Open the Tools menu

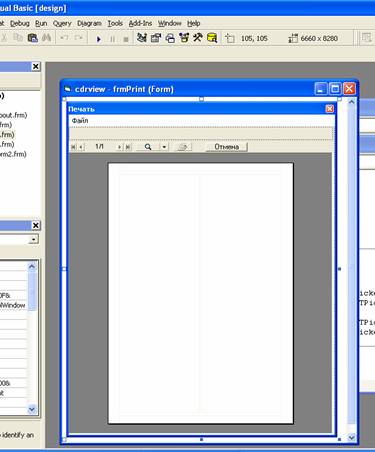point(115,23)
